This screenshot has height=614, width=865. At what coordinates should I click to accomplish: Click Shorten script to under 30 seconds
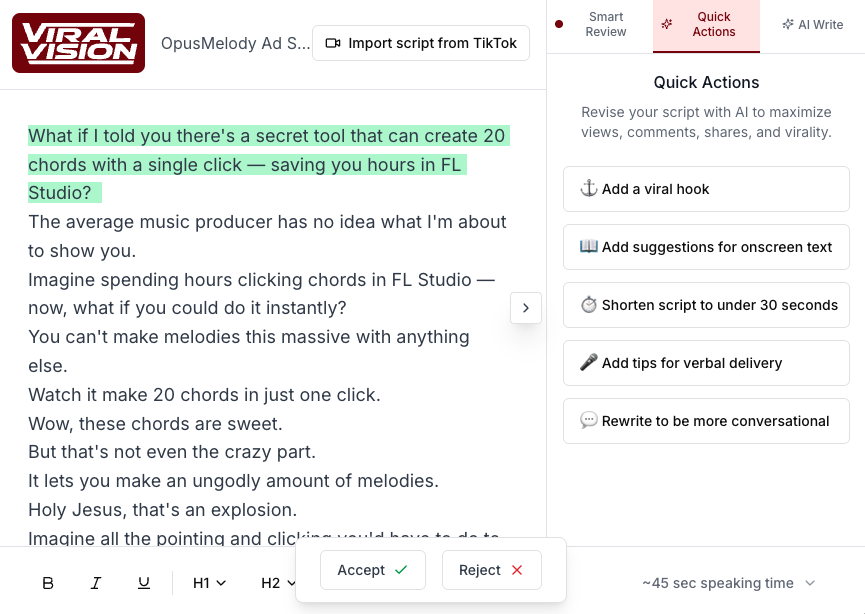point(706,305)
